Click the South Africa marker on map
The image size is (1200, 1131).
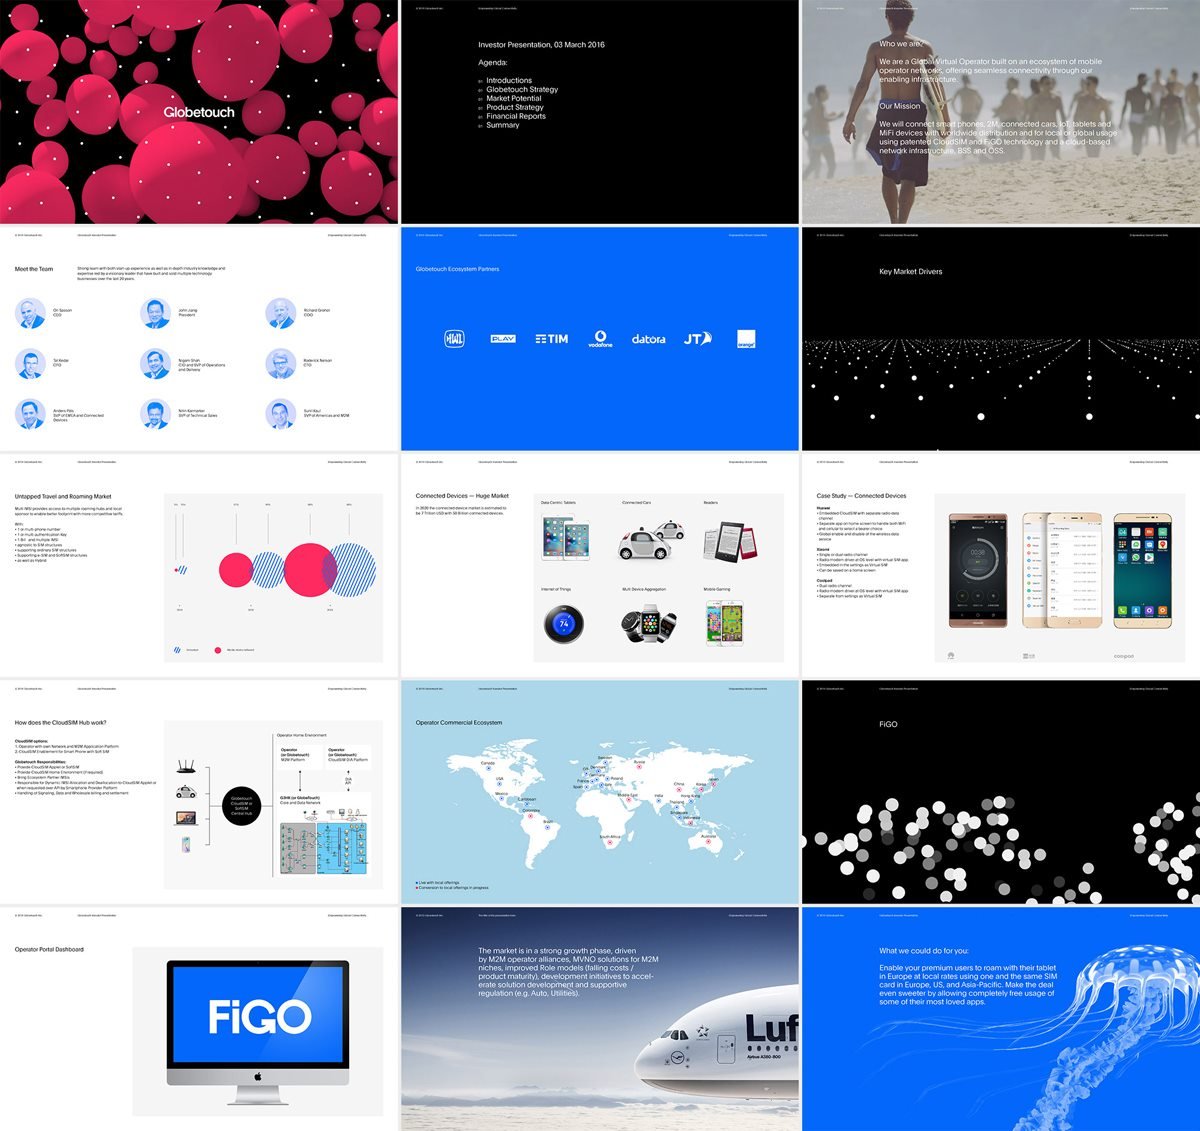tap(610, 843)
